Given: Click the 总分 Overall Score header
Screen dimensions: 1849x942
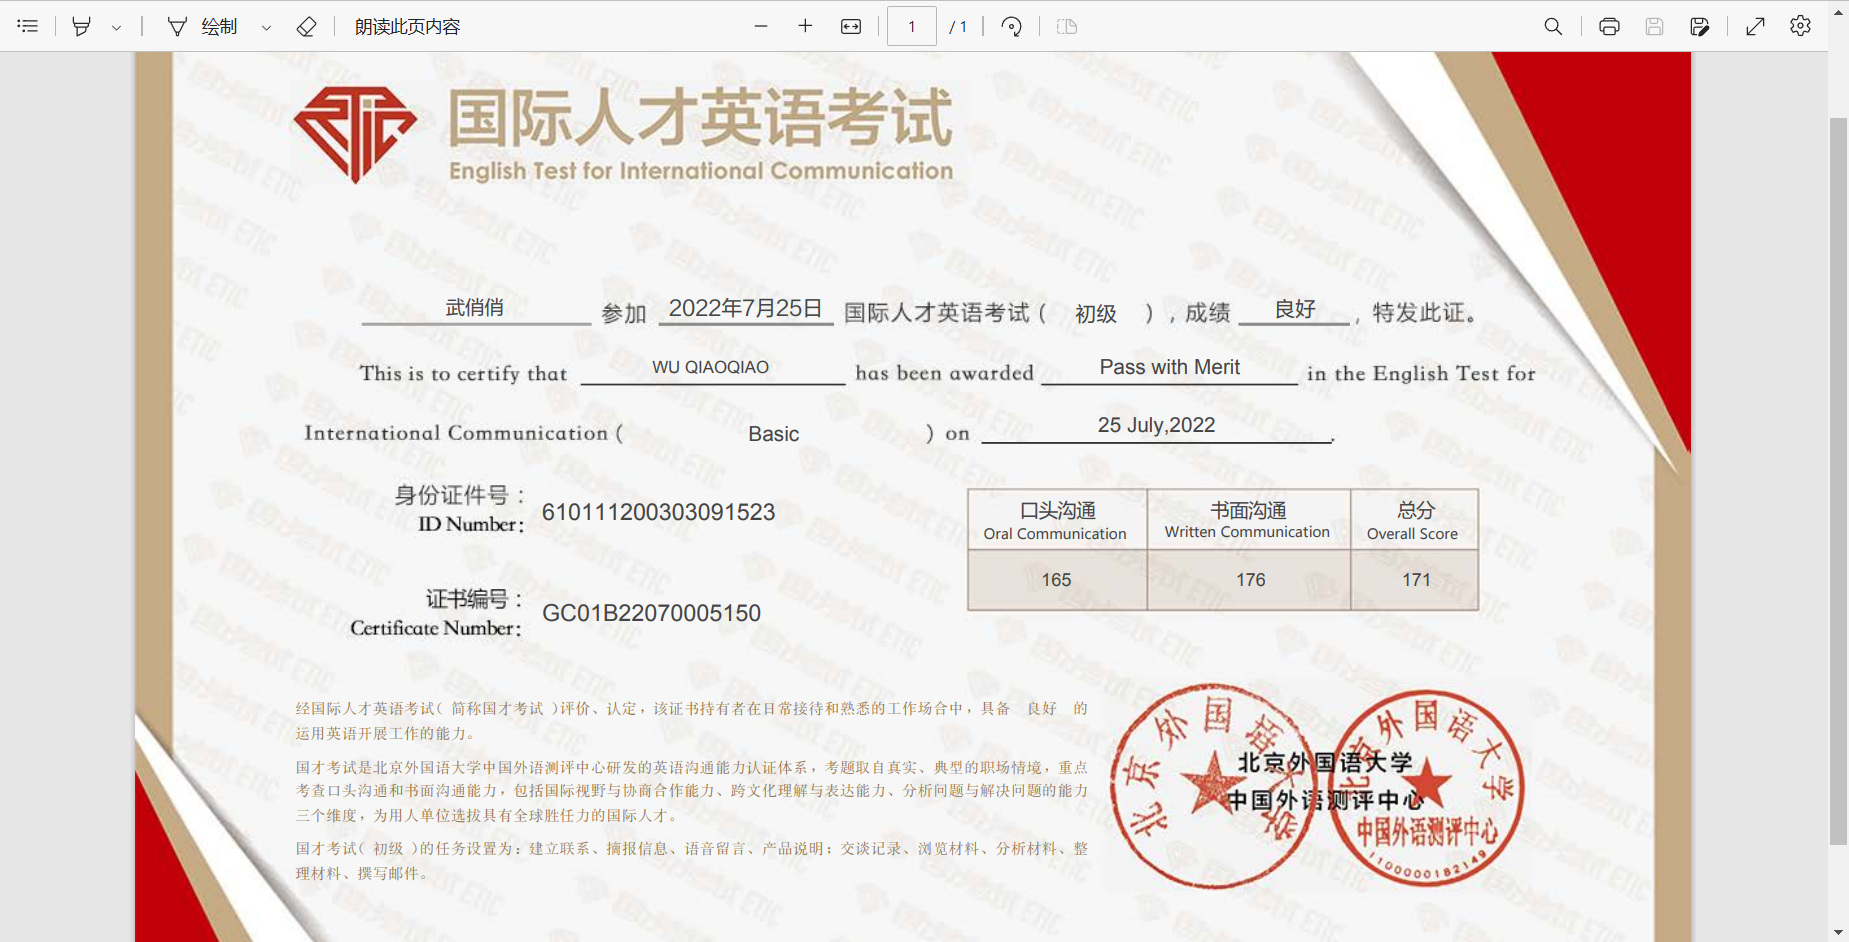Looking at the screenshot, I should (1414, 521).
